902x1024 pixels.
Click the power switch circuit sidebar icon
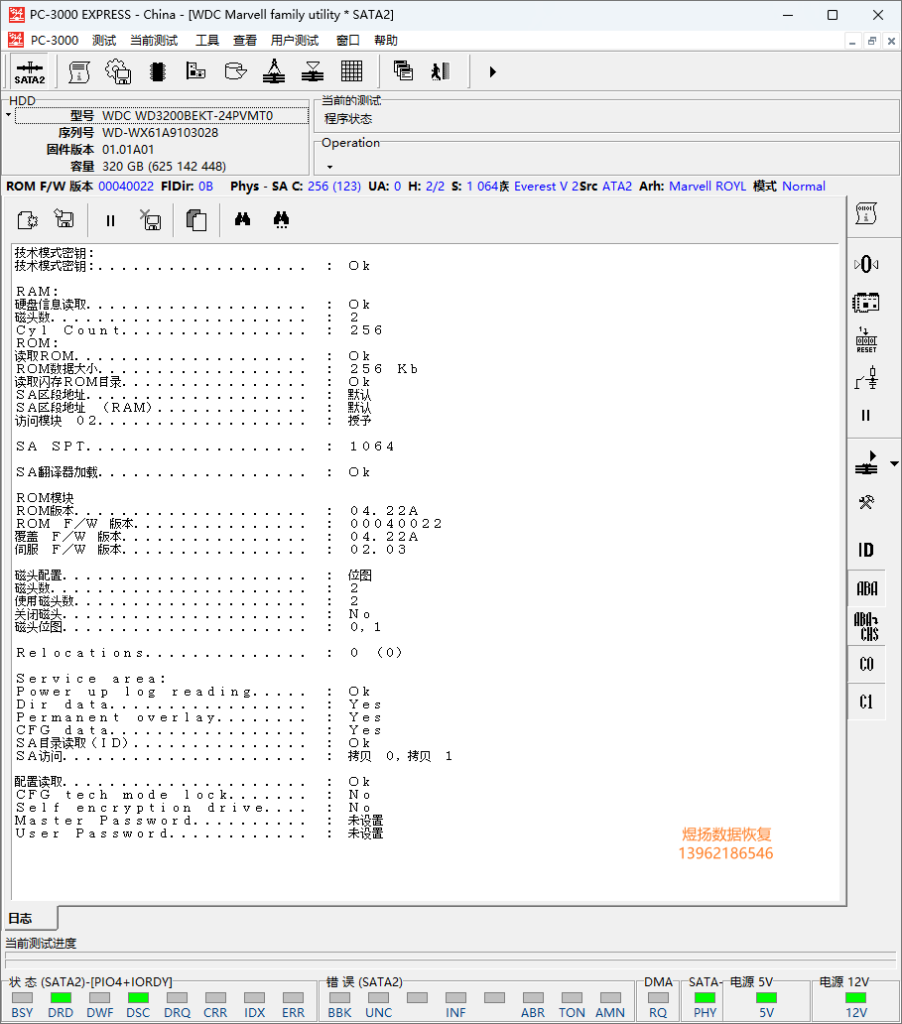[866, 378]
